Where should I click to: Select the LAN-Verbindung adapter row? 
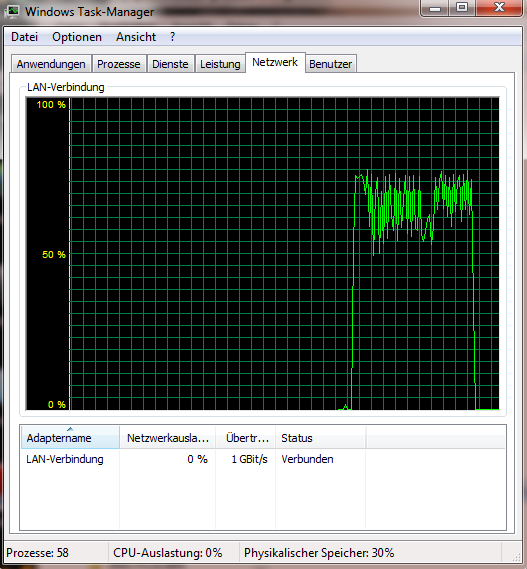click(263, 459)
